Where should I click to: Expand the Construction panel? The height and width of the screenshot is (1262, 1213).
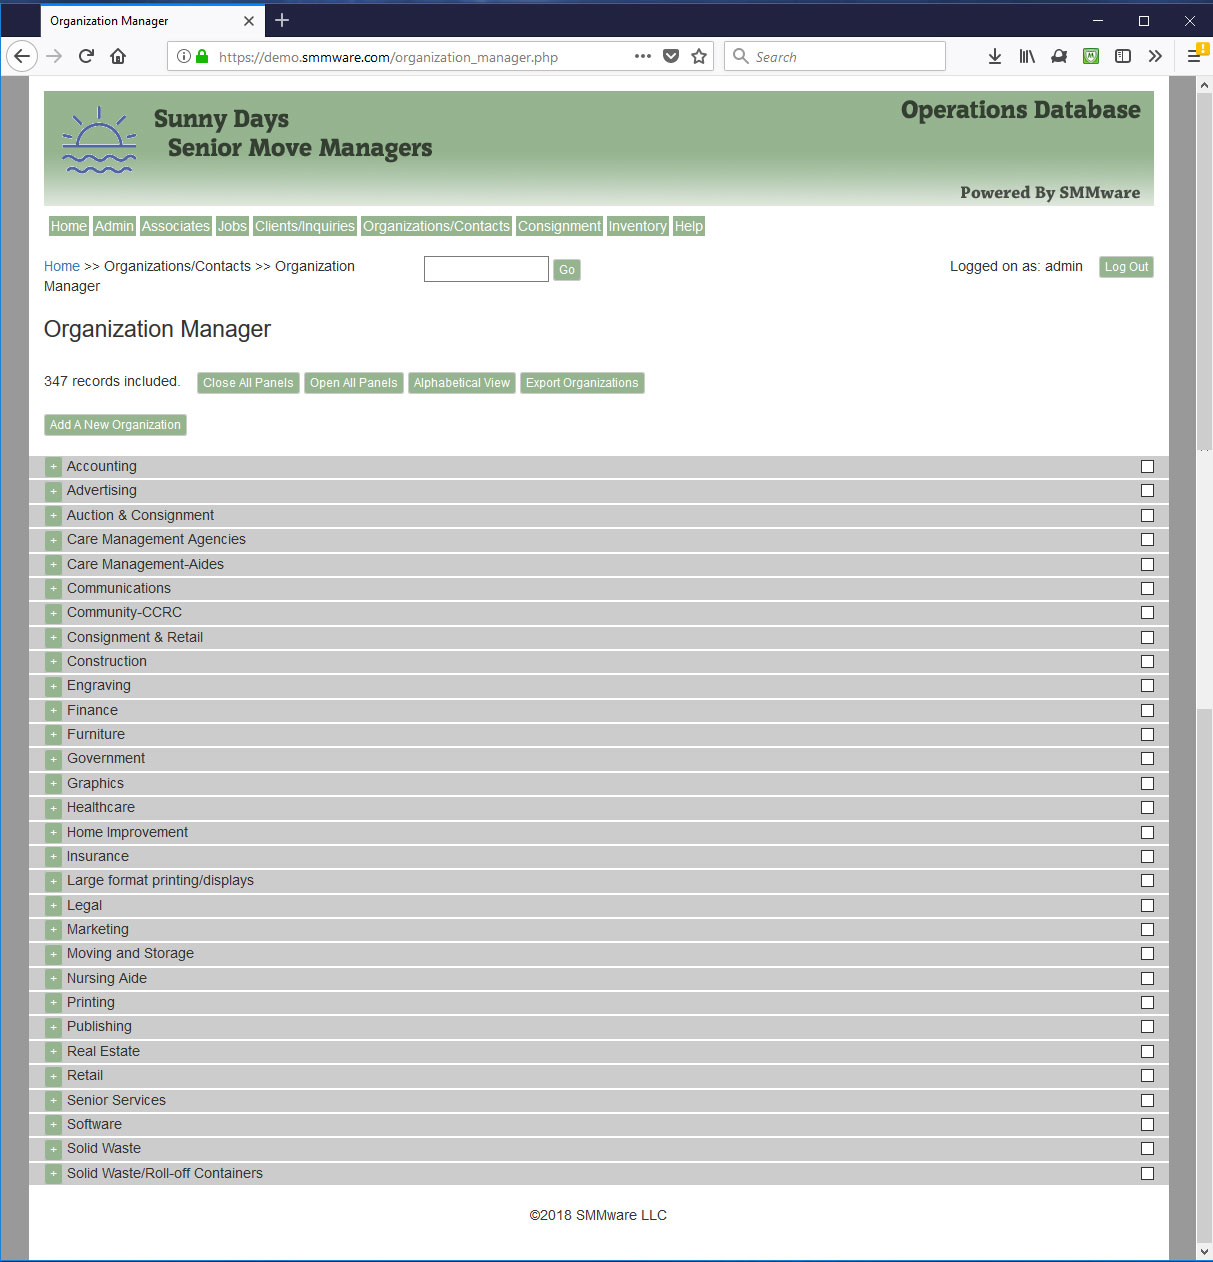click(54, 662)
